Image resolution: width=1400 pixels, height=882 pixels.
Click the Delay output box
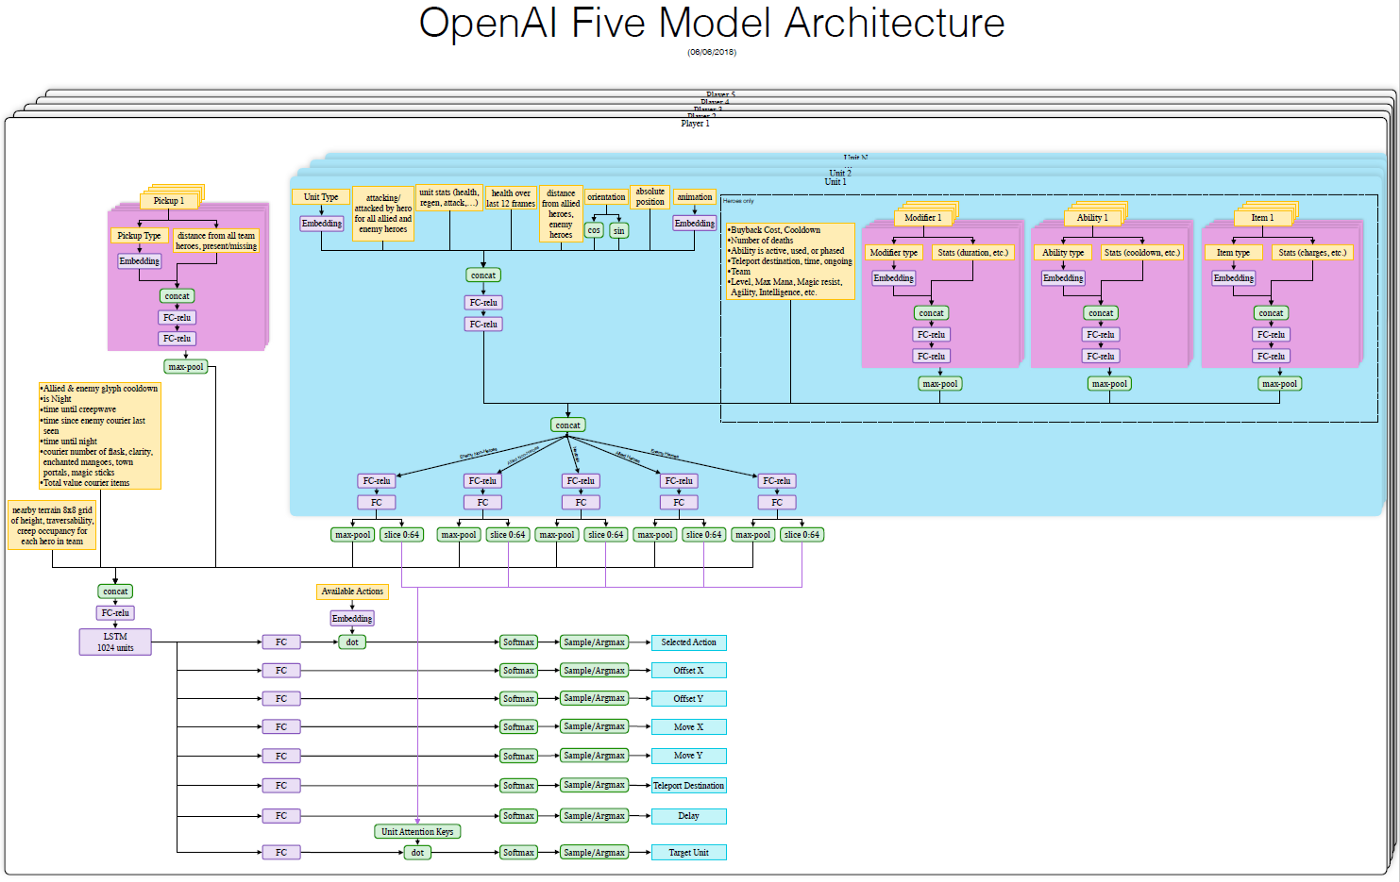pos(688,816)
